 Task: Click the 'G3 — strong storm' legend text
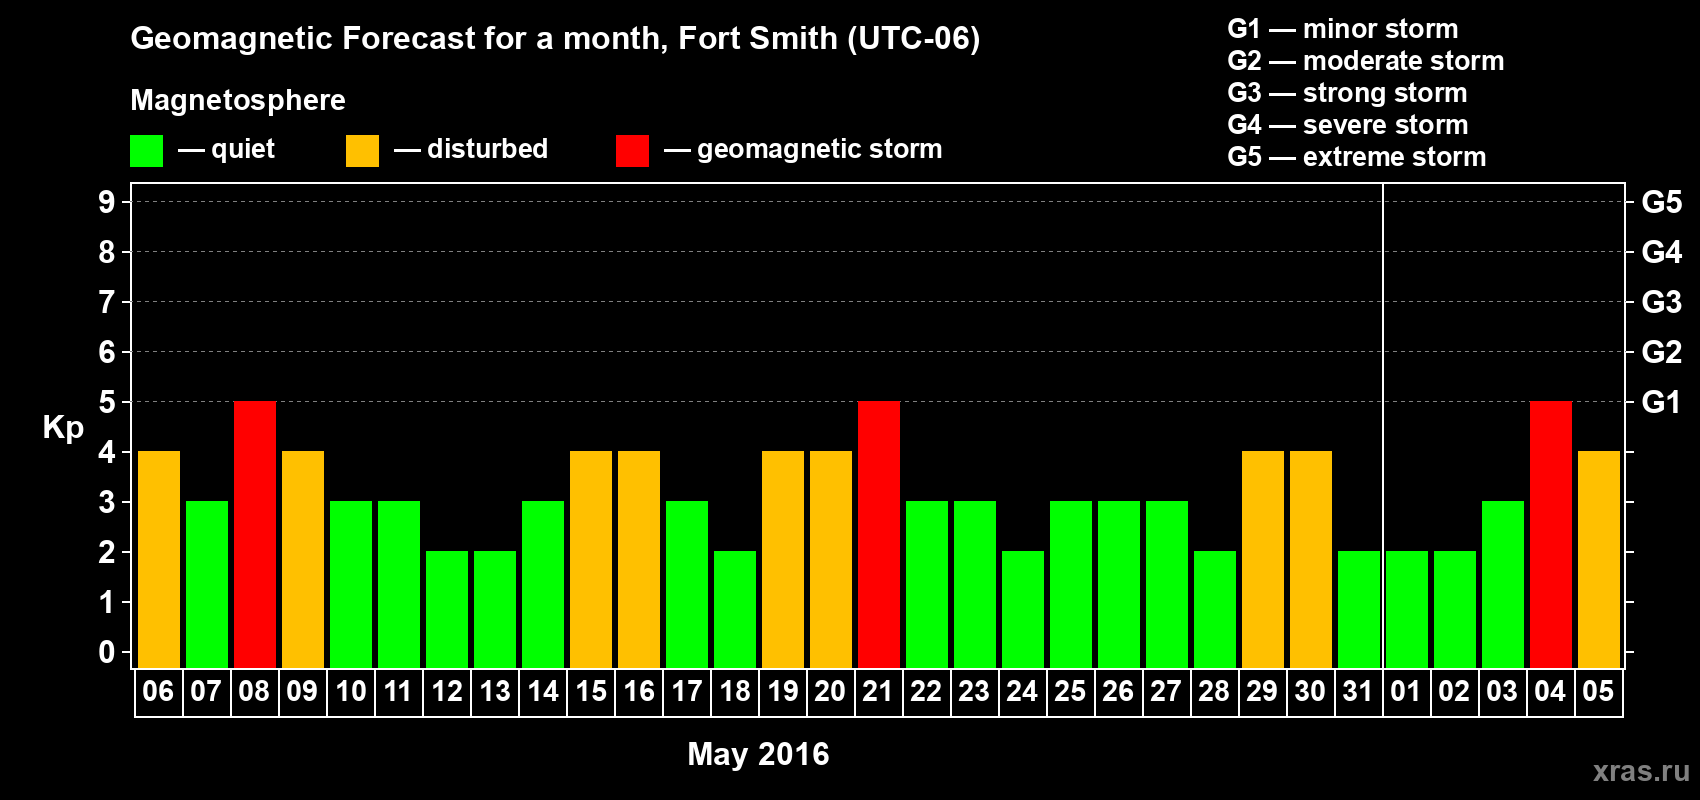pyautogui.click(x=1347, y=93)
